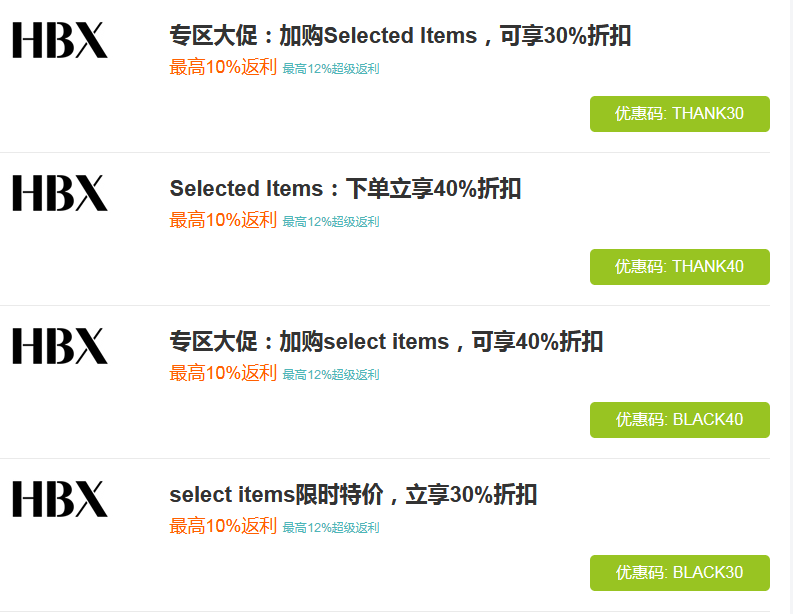Viewport: 793px width, 614px height.
Task: Reveal the BLACK40 coupon code button
Action: (x=679, y=420)
